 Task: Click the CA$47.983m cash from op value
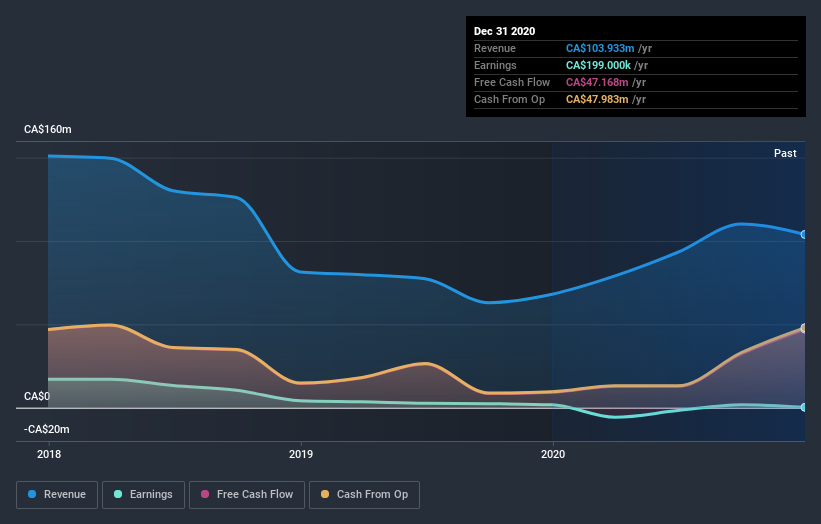597,99
